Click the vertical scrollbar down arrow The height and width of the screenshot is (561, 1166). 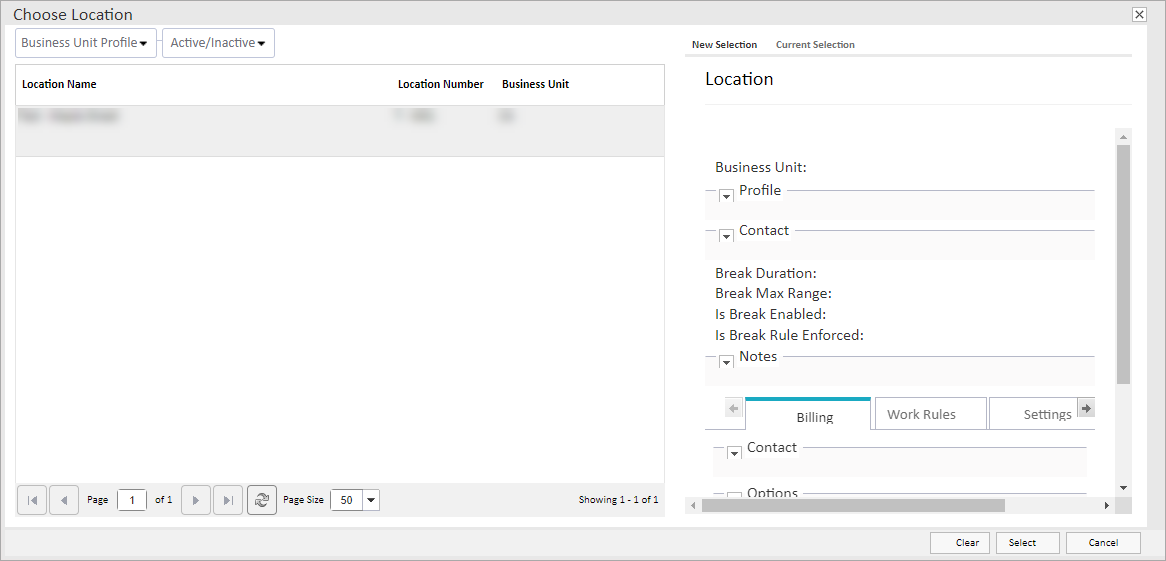click(1123, 487)
